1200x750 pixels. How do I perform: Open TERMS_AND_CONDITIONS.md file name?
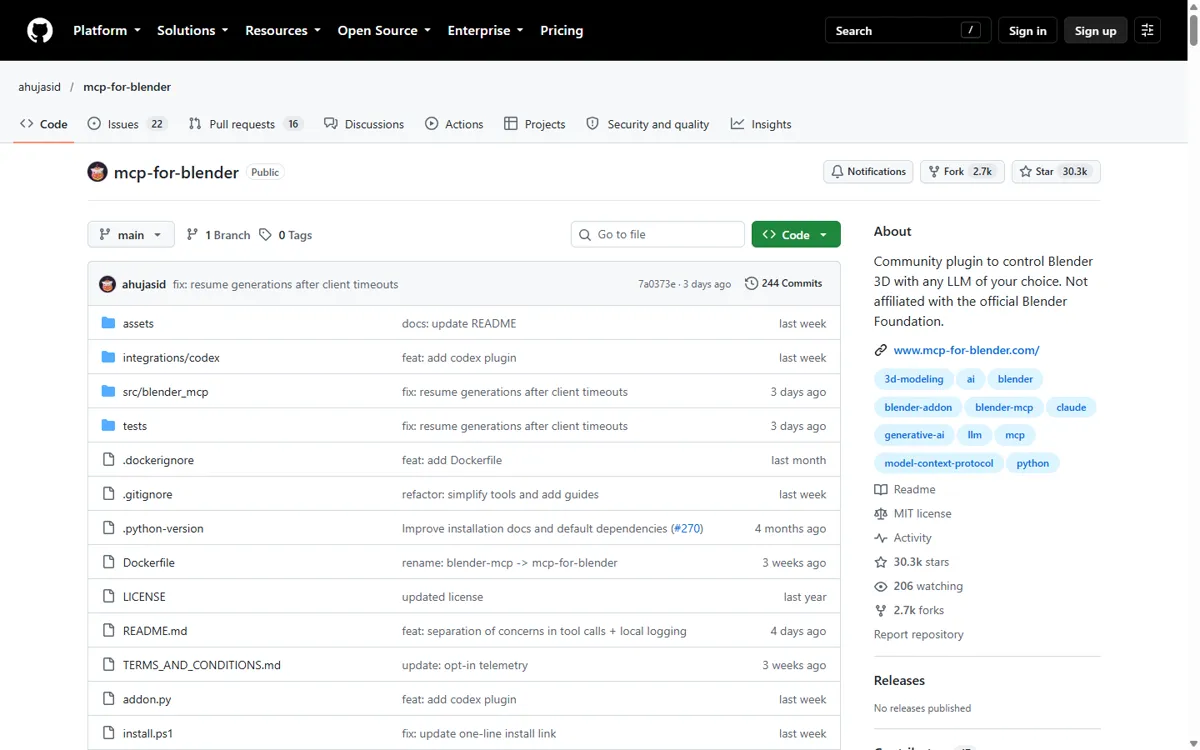tap(202, 665)
